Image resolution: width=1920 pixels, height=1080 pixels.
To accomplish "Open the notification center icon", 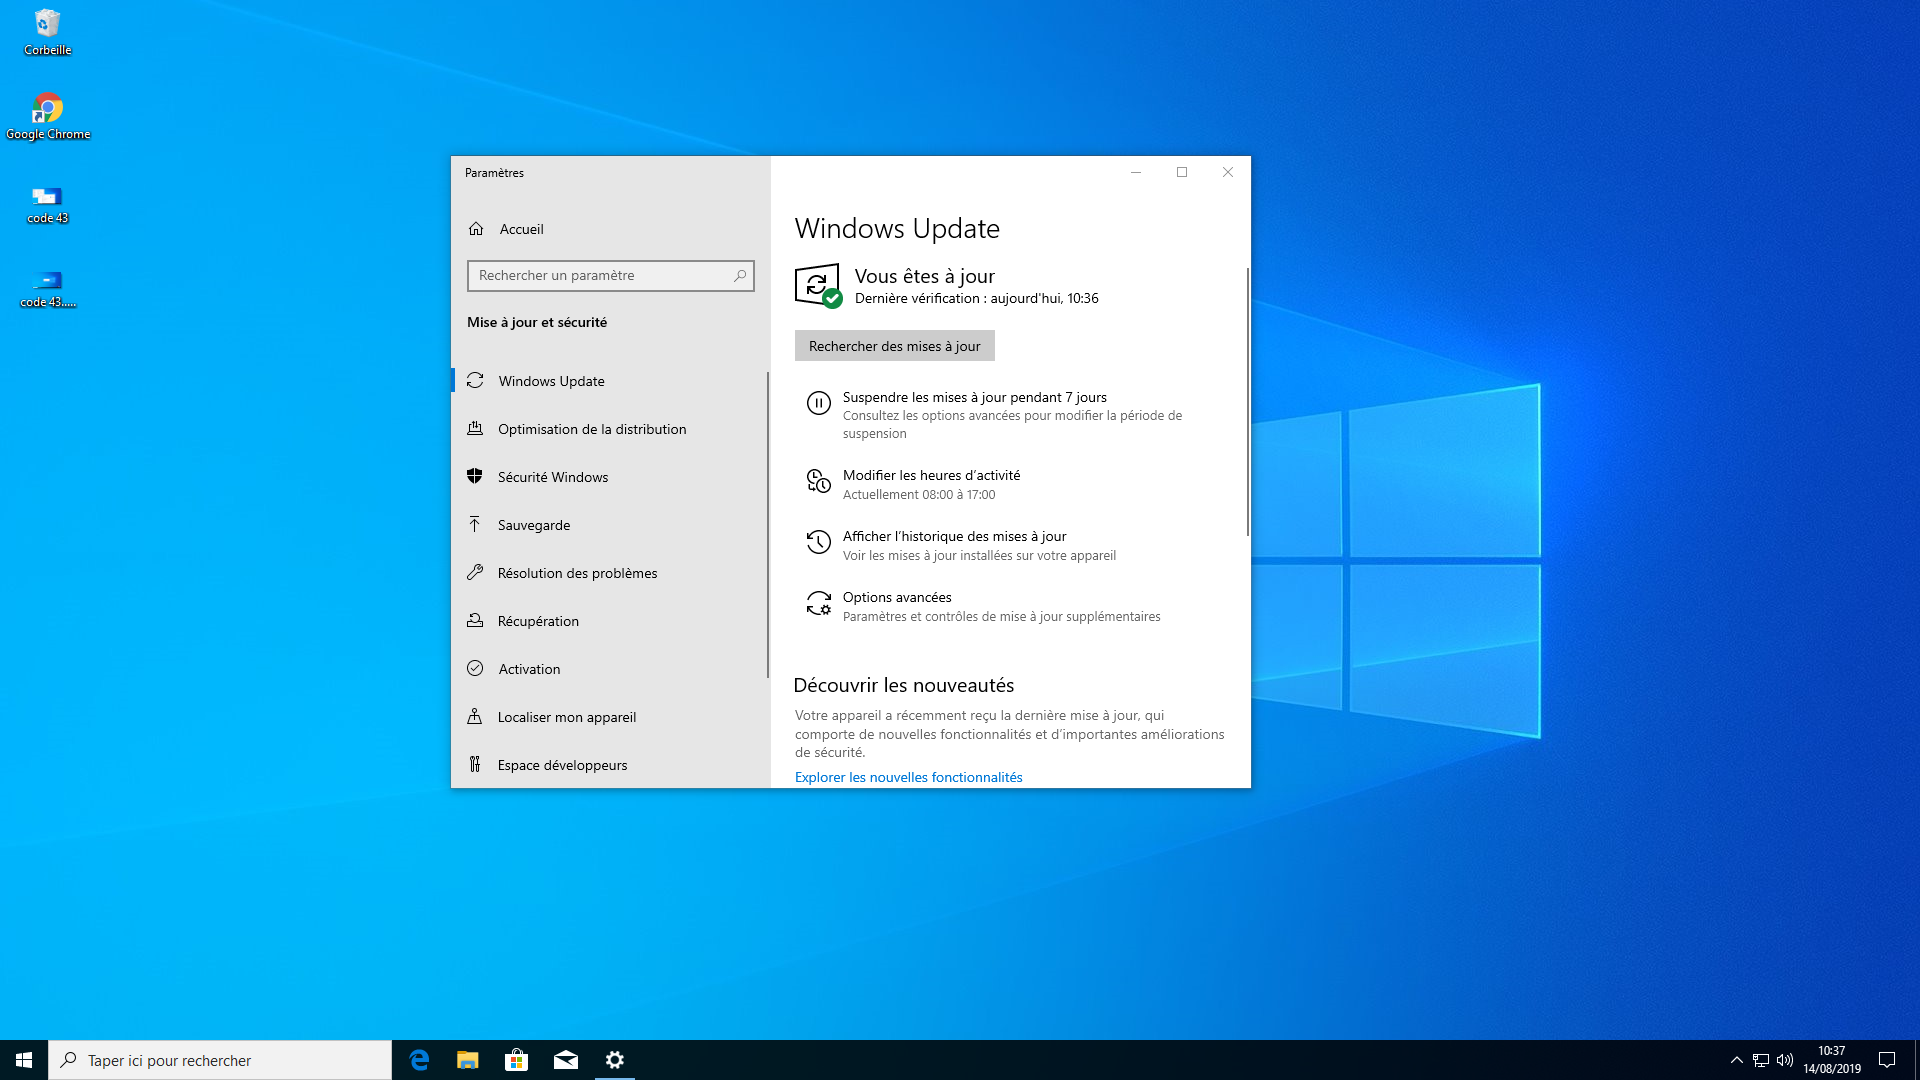I will 1887,1060.
